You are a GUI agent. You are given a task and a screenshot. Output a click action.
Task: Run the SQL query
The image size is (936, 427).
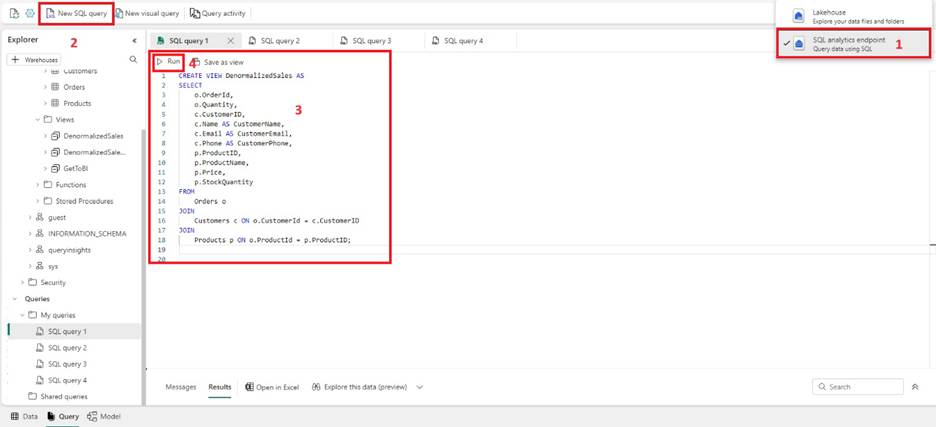click(168, 62)
